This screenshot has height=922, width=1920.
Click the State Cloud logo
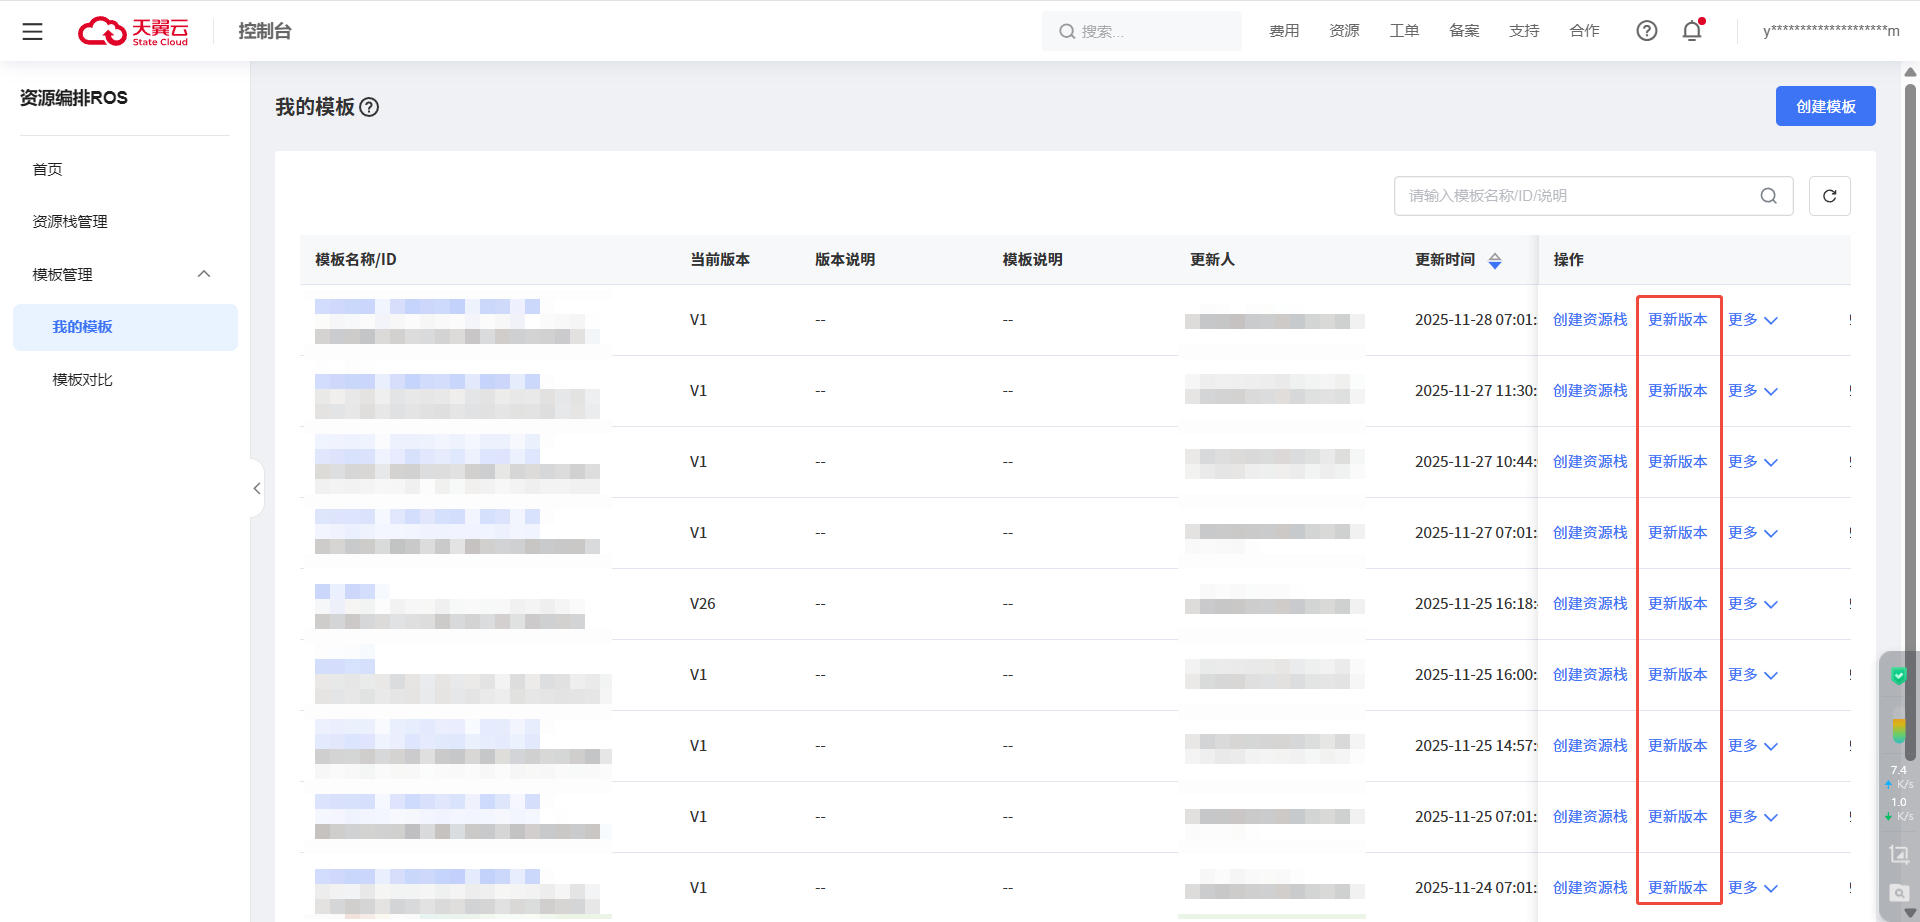134,31
